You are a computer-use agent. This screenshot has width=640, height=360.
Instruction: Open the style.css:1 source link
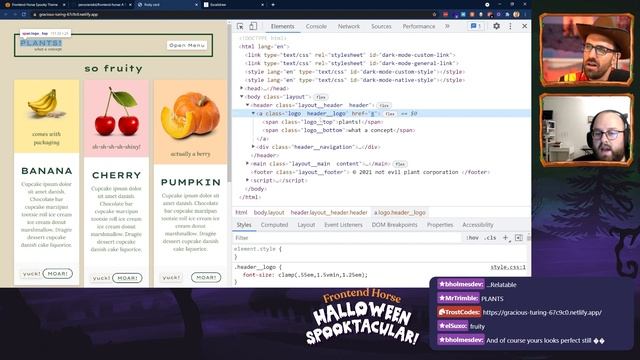point(508,267)
